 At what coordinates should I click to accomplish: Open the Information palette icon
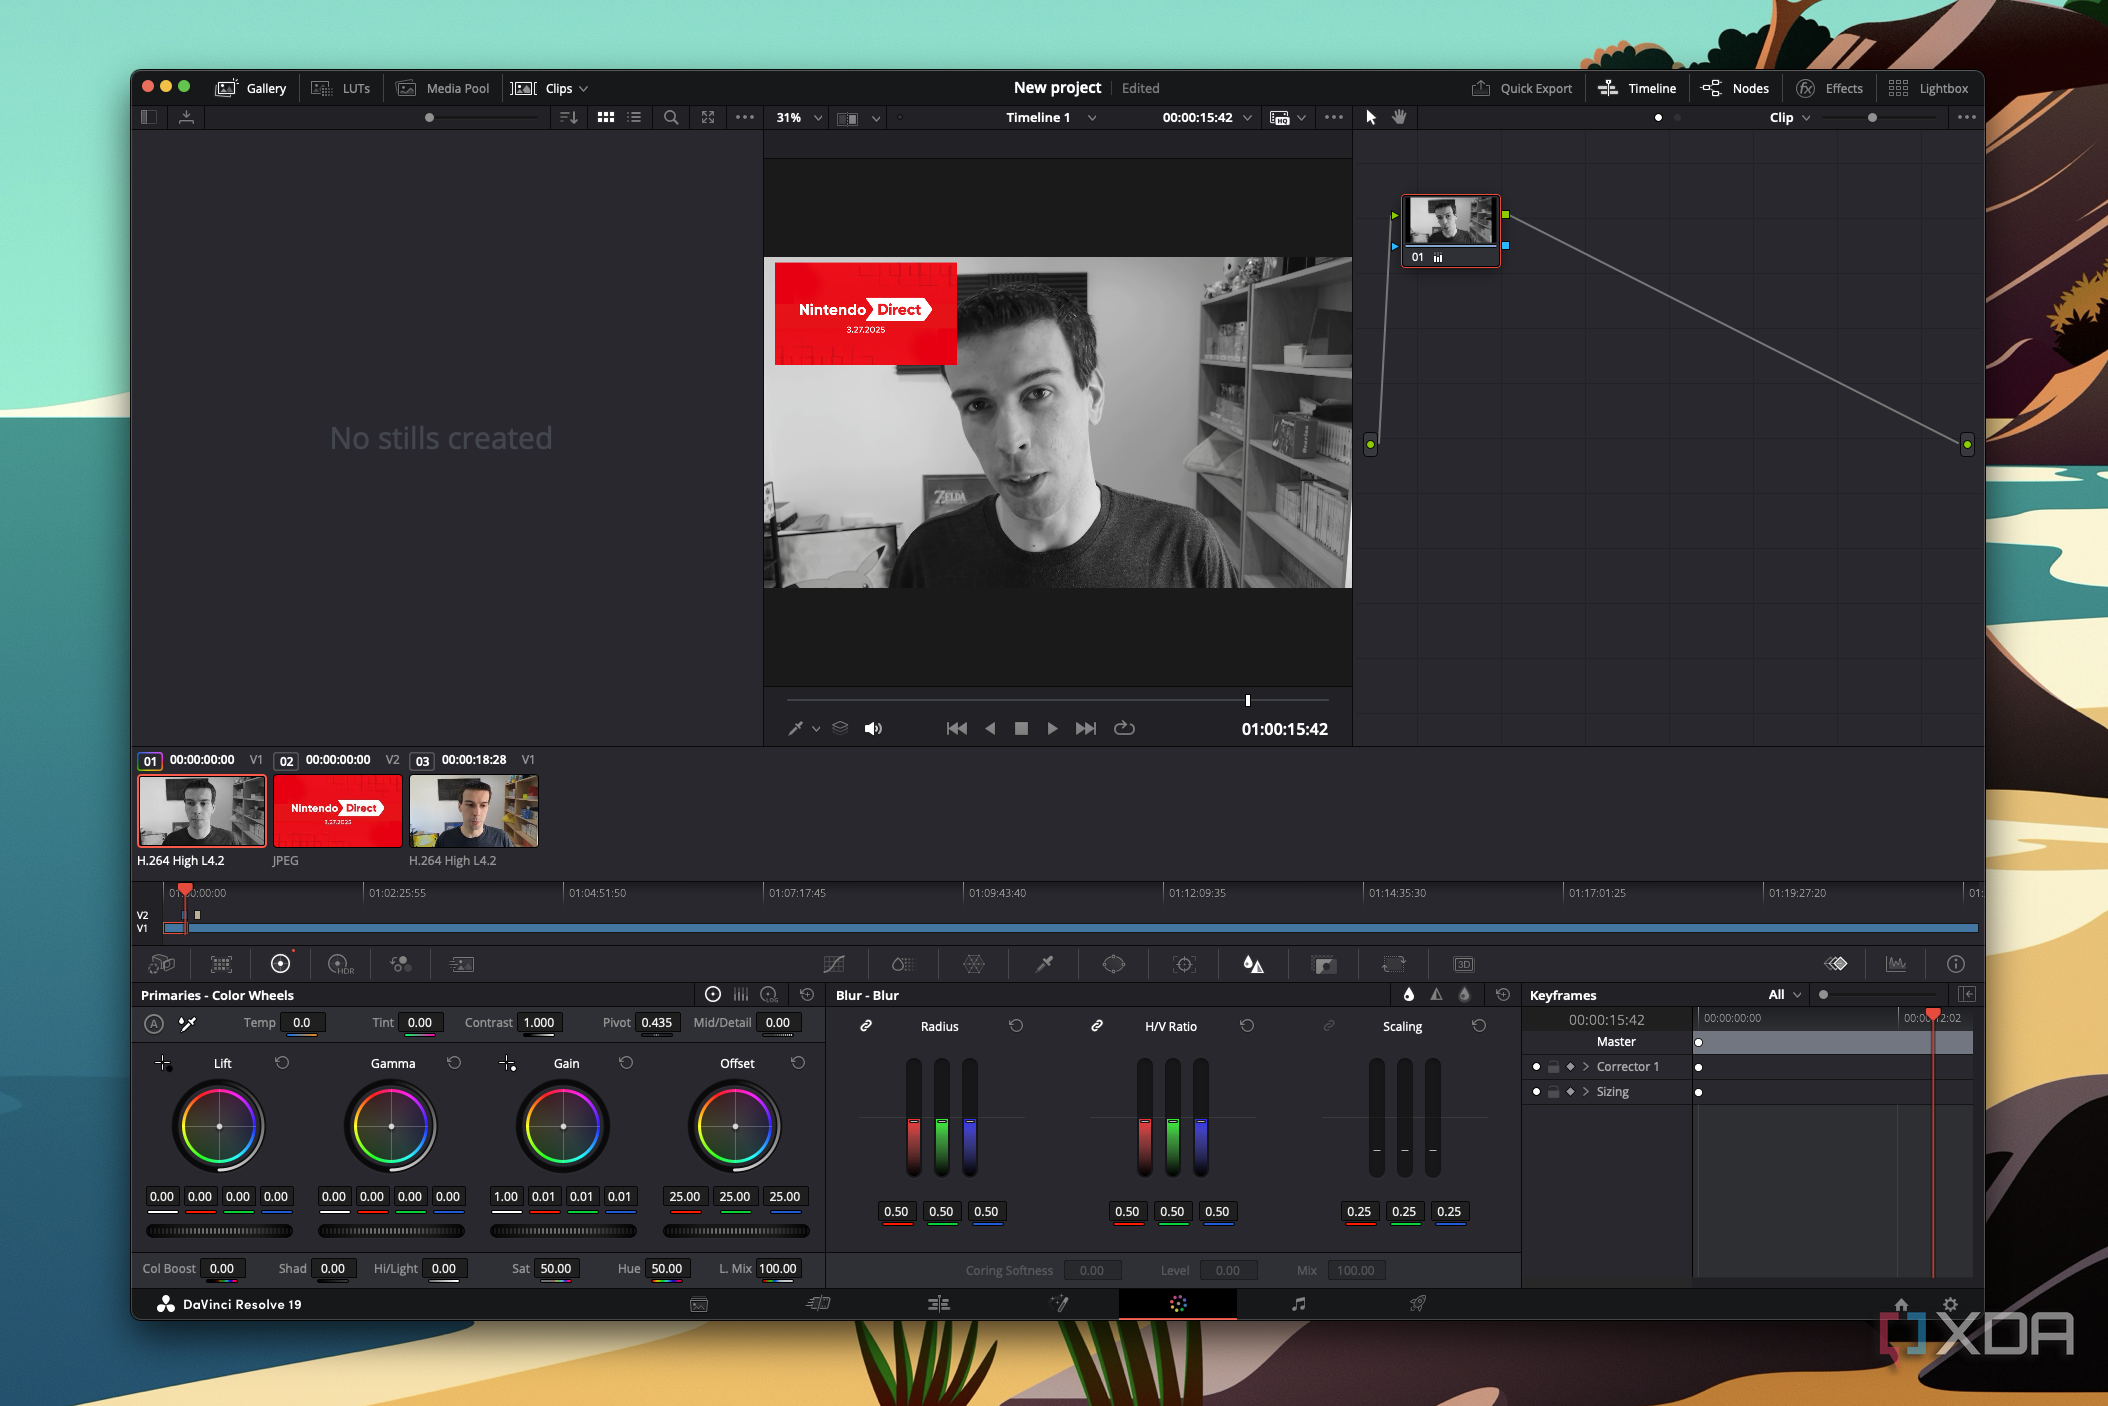point(1956,964)
